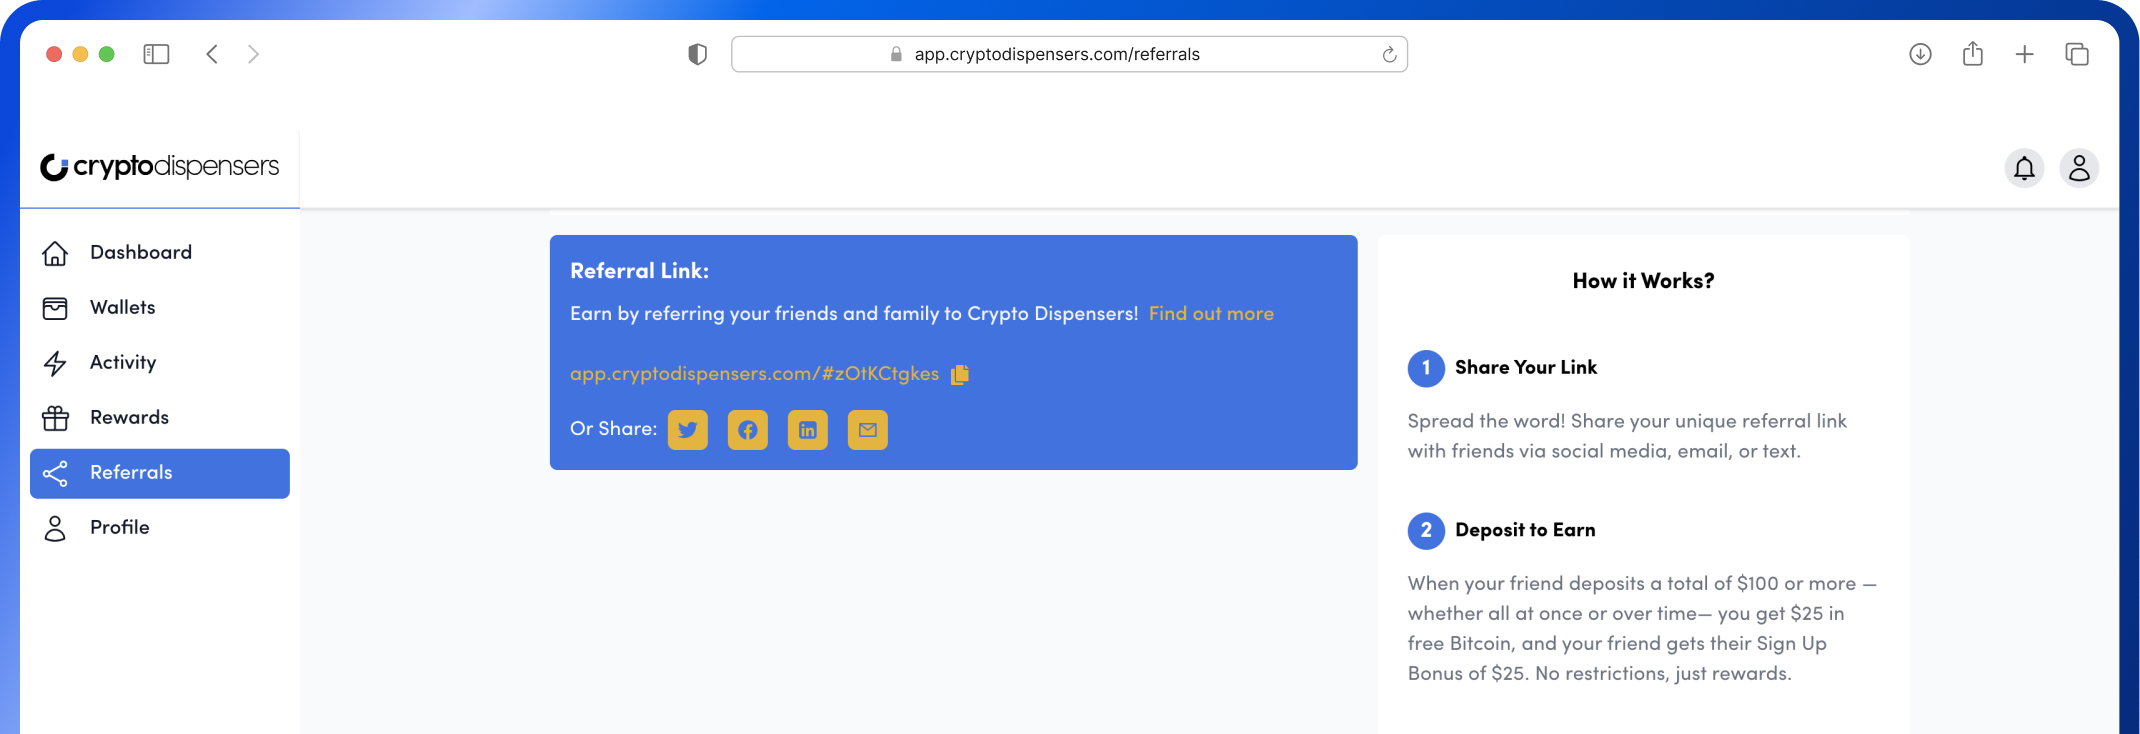Image resolution: width=2140 pixels, height=734 pixels.
Task: Minimize the Safari window
Action: point(80,54)
